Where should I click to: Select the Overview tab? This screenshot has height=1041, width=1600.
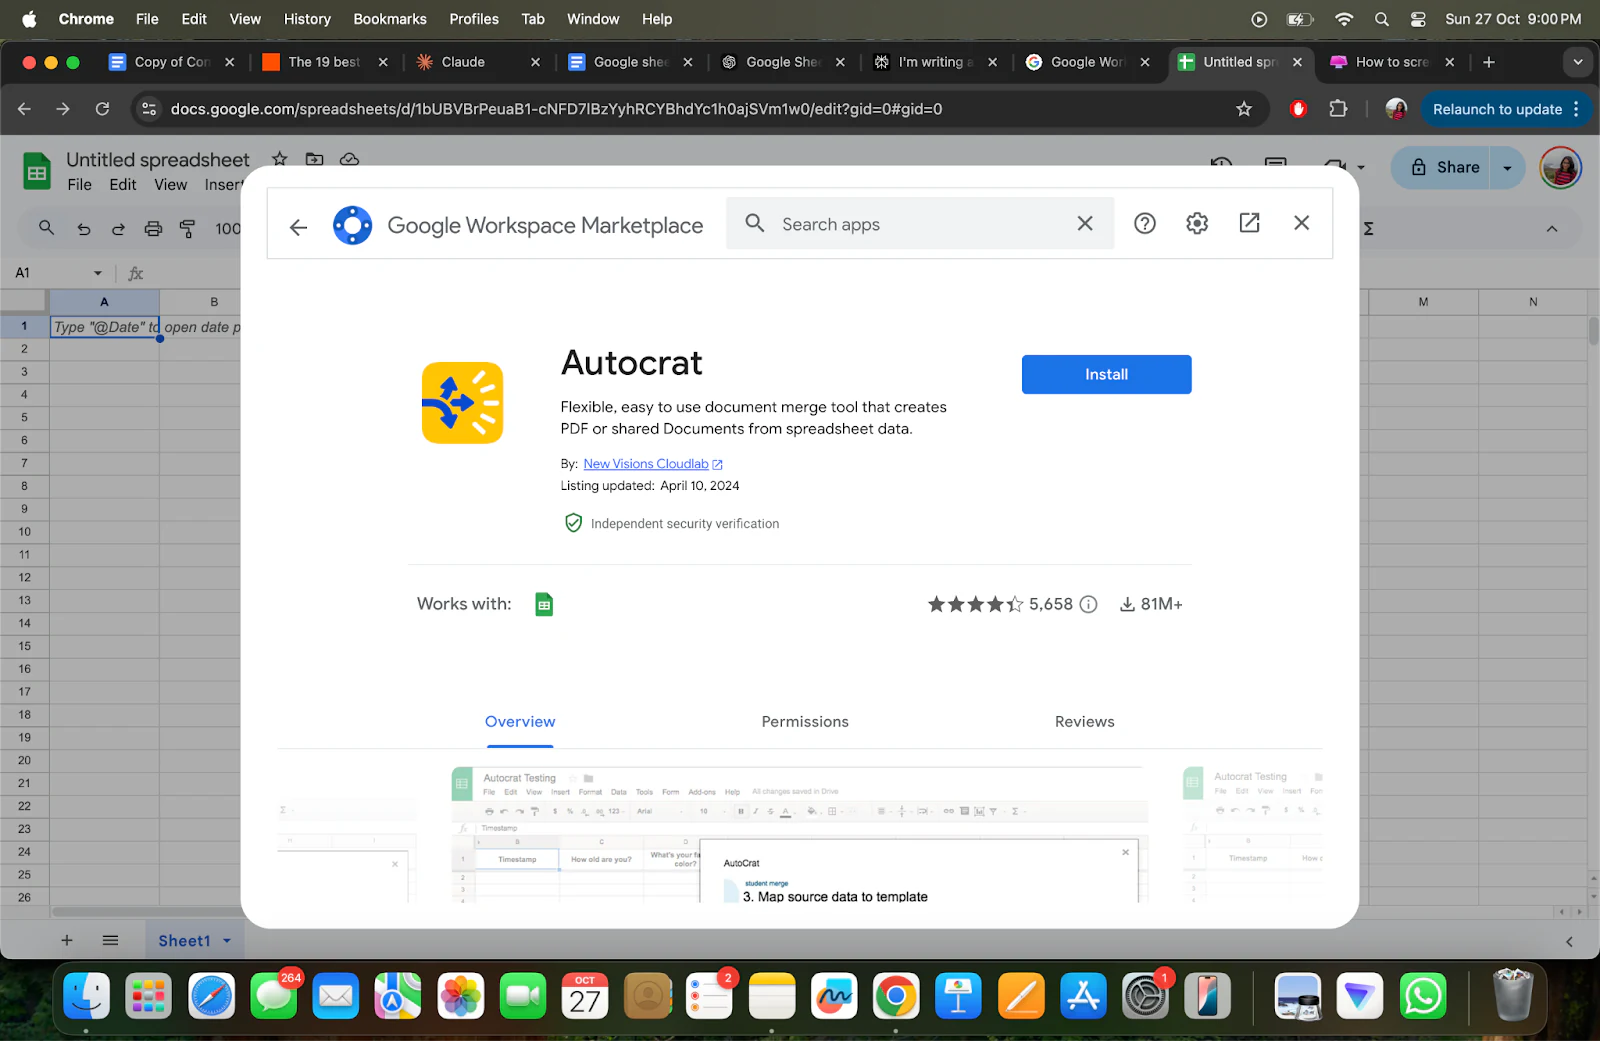coord(520,722)
